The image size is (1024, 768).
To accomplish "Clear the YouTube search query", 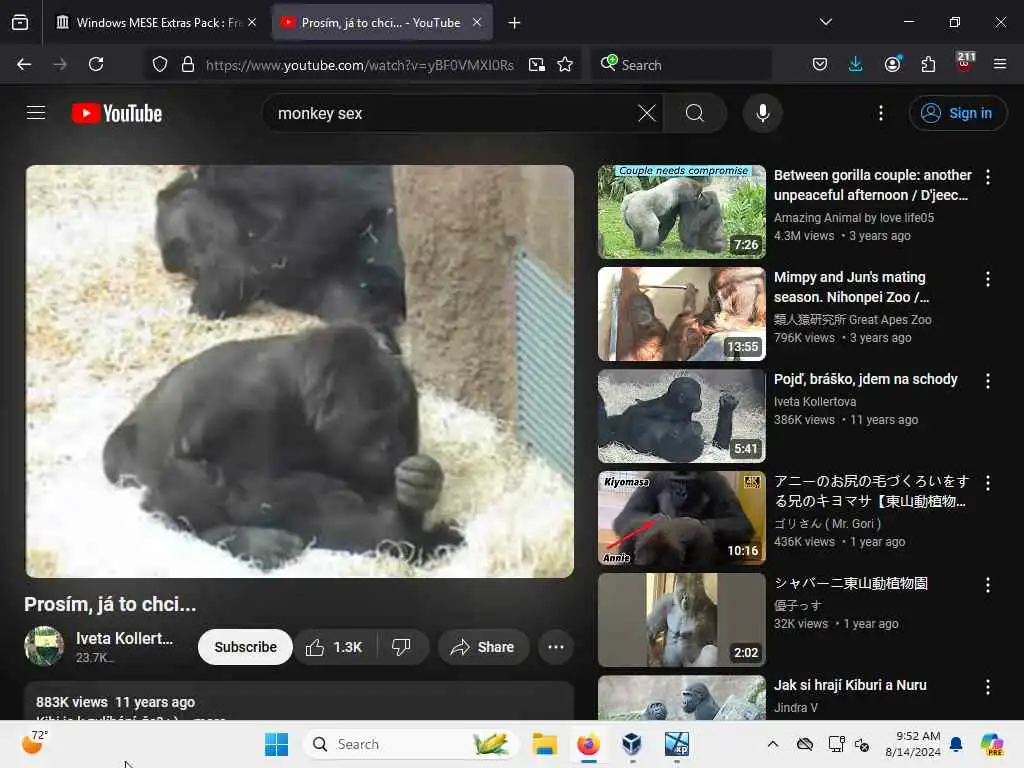I will coord(647,113).
